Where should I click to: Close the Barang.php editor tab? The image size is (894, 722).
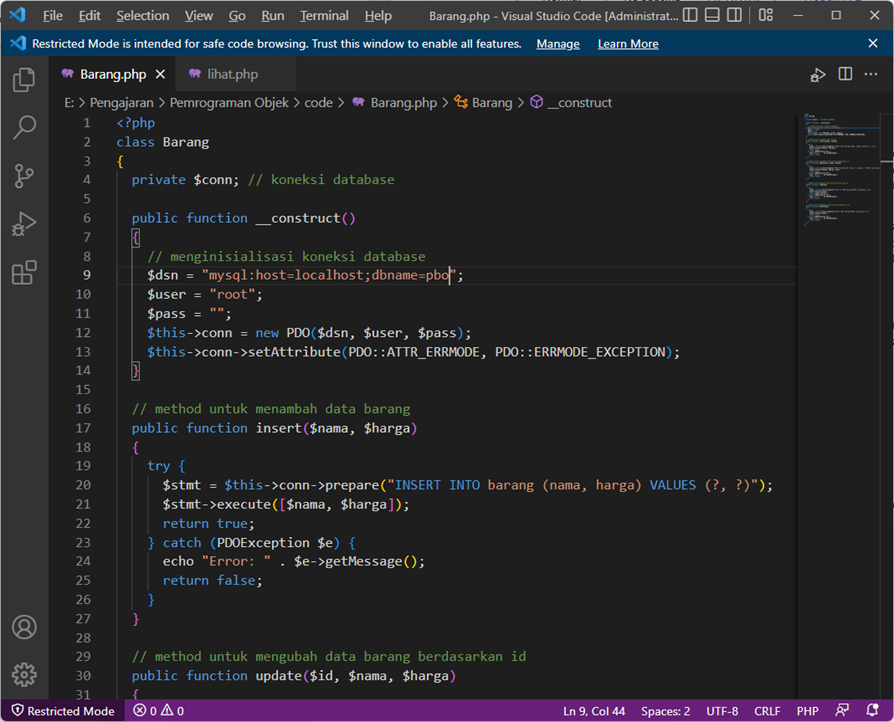point(161,74)
